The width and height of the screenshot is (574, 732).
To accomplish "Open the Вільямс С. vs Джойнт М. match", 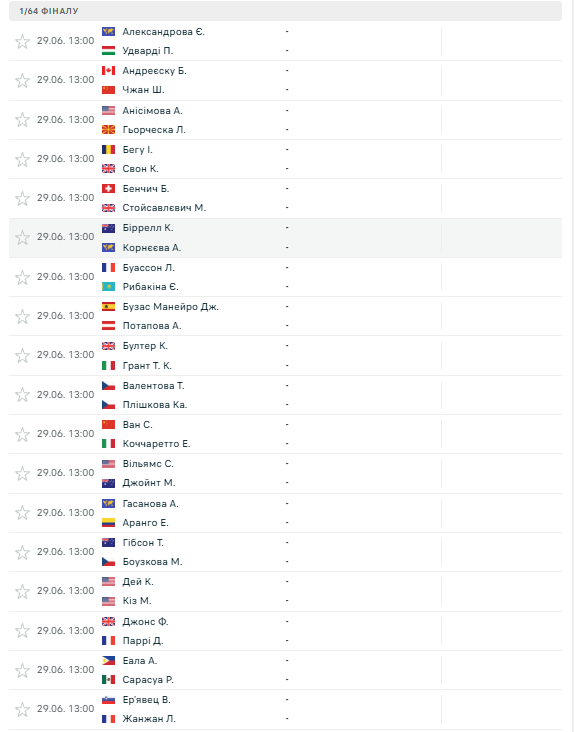I will coord(285,473).
